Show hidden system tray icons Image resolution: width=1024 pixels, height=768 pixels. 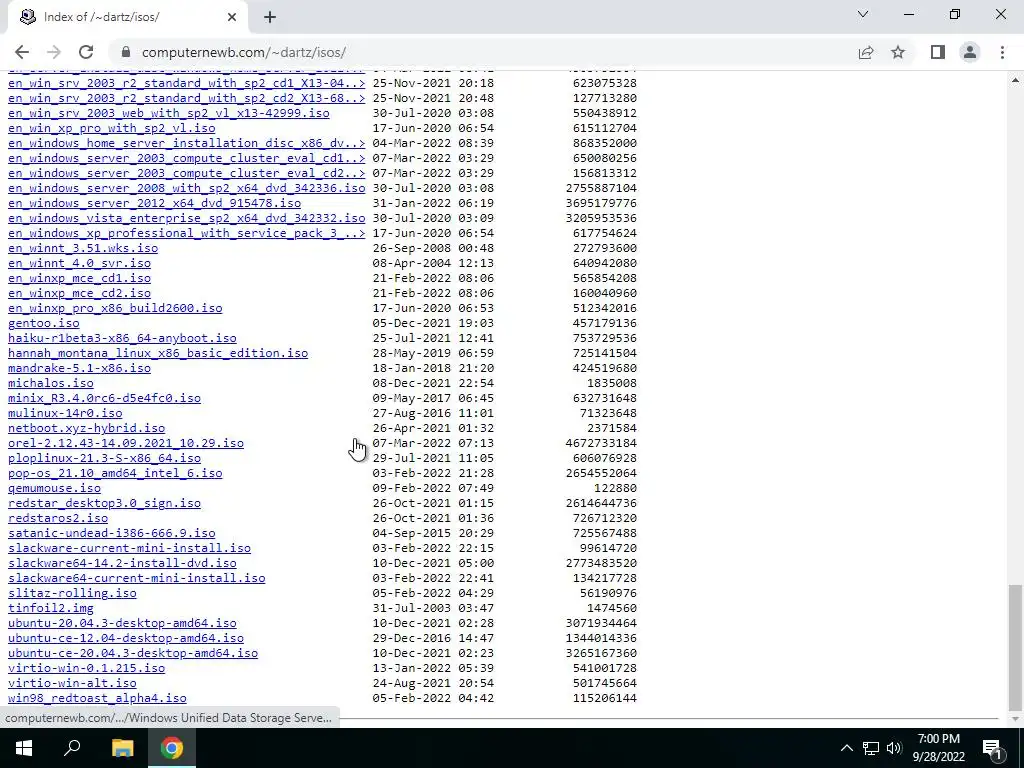pyautogui.click(x=846, y=748)
